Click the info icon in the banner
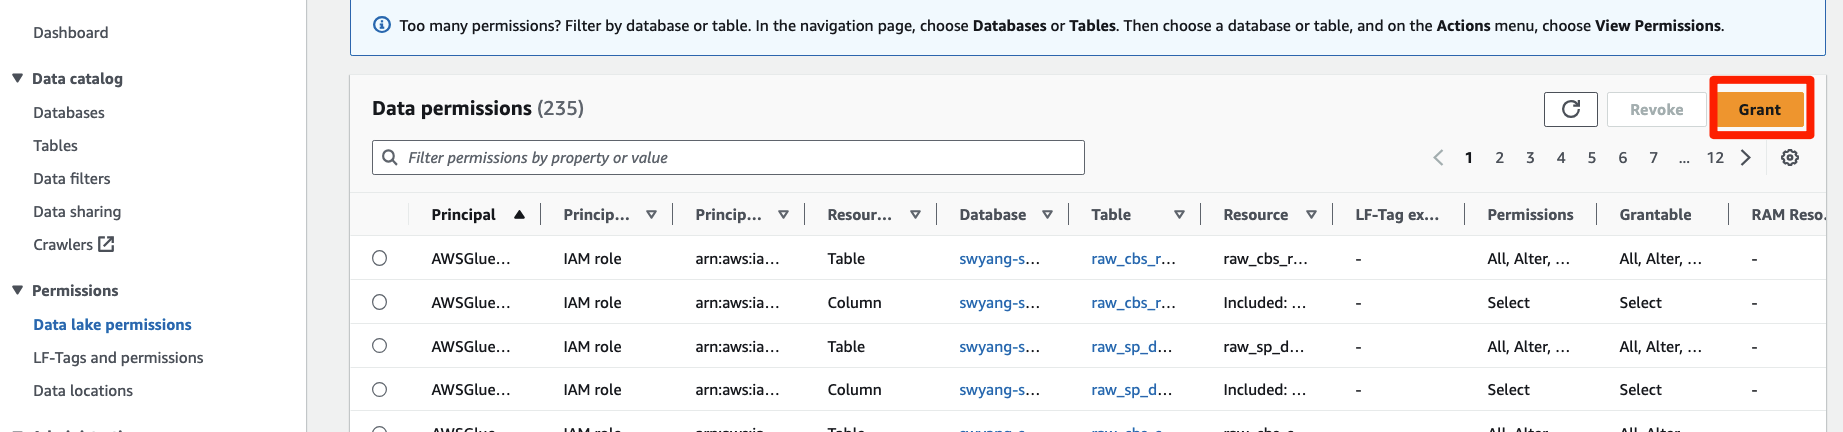Image resolution: width=1843 pixels, height=432 pixels. (x=382, y=25)
